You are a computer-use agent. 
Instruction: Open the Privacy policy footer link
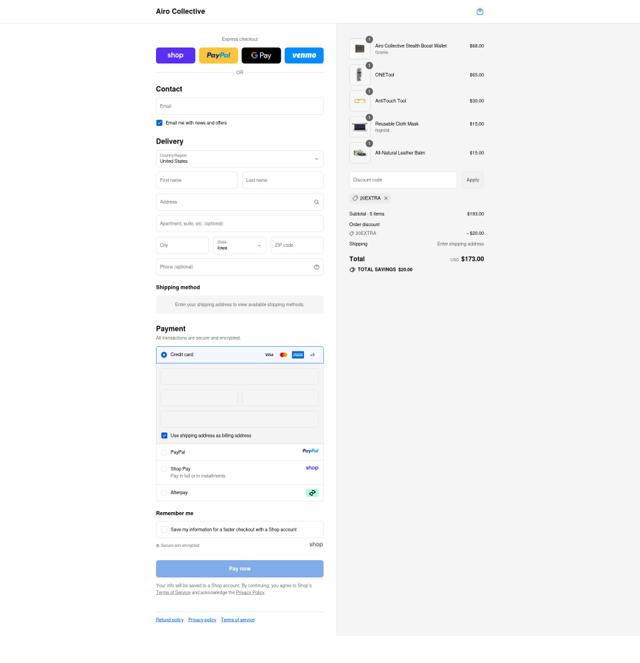pos(202,620)
